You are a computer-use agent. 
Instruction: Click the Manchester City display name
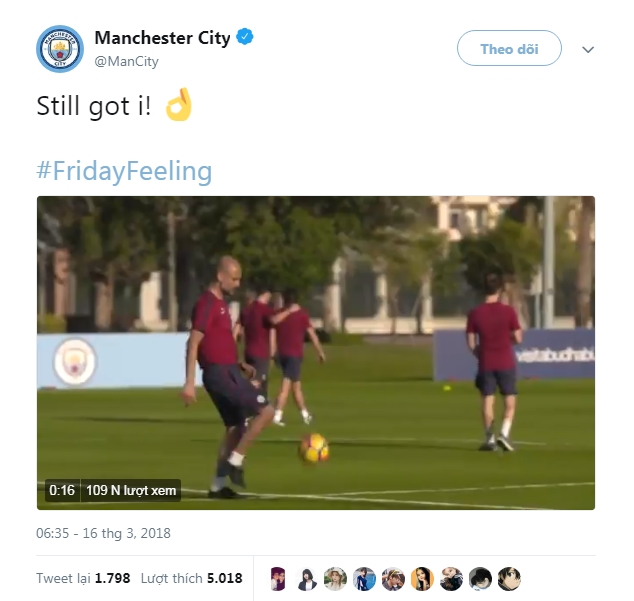coord(162,38)
